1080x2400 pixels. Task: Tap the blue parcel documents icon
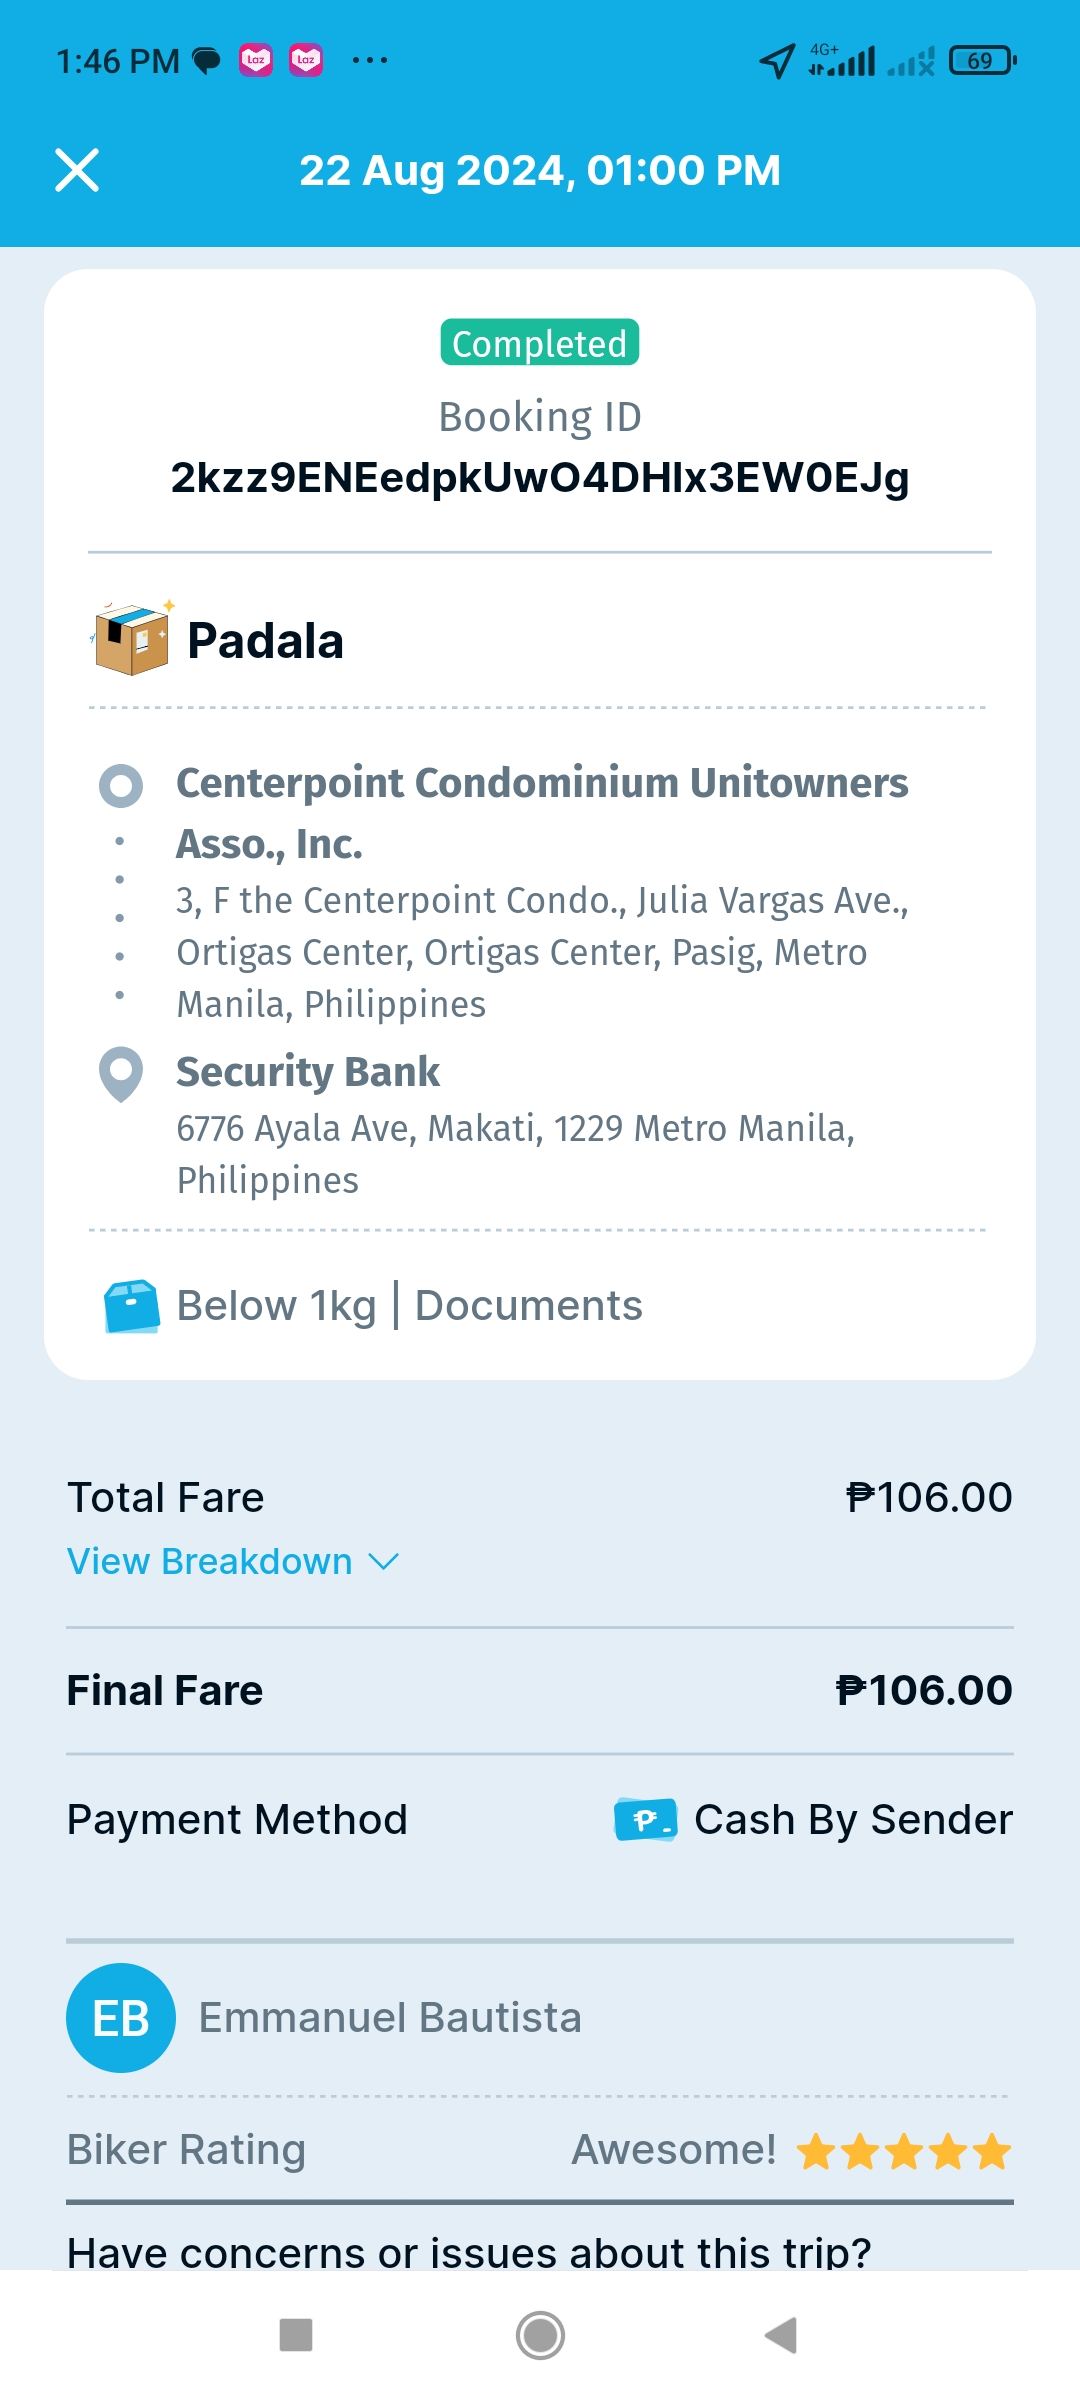click(132, 1306)
